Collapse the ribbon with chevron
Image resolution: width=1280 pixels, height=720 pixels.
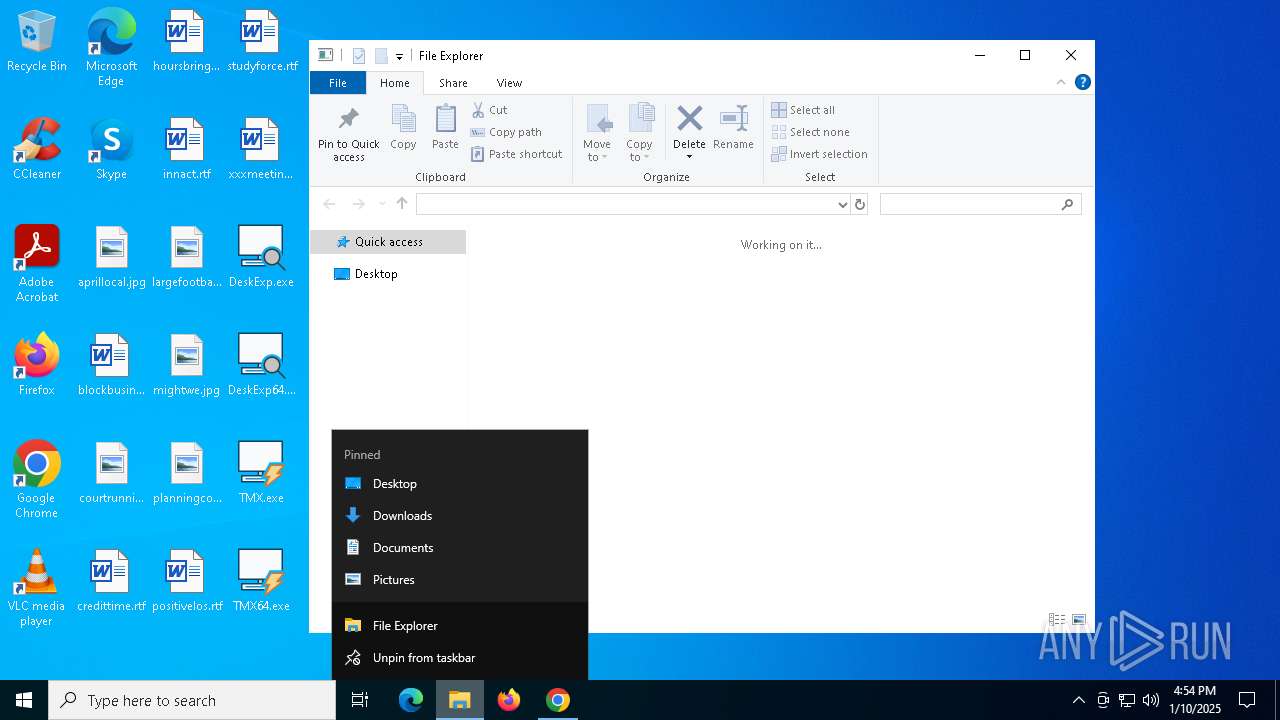1061,82
